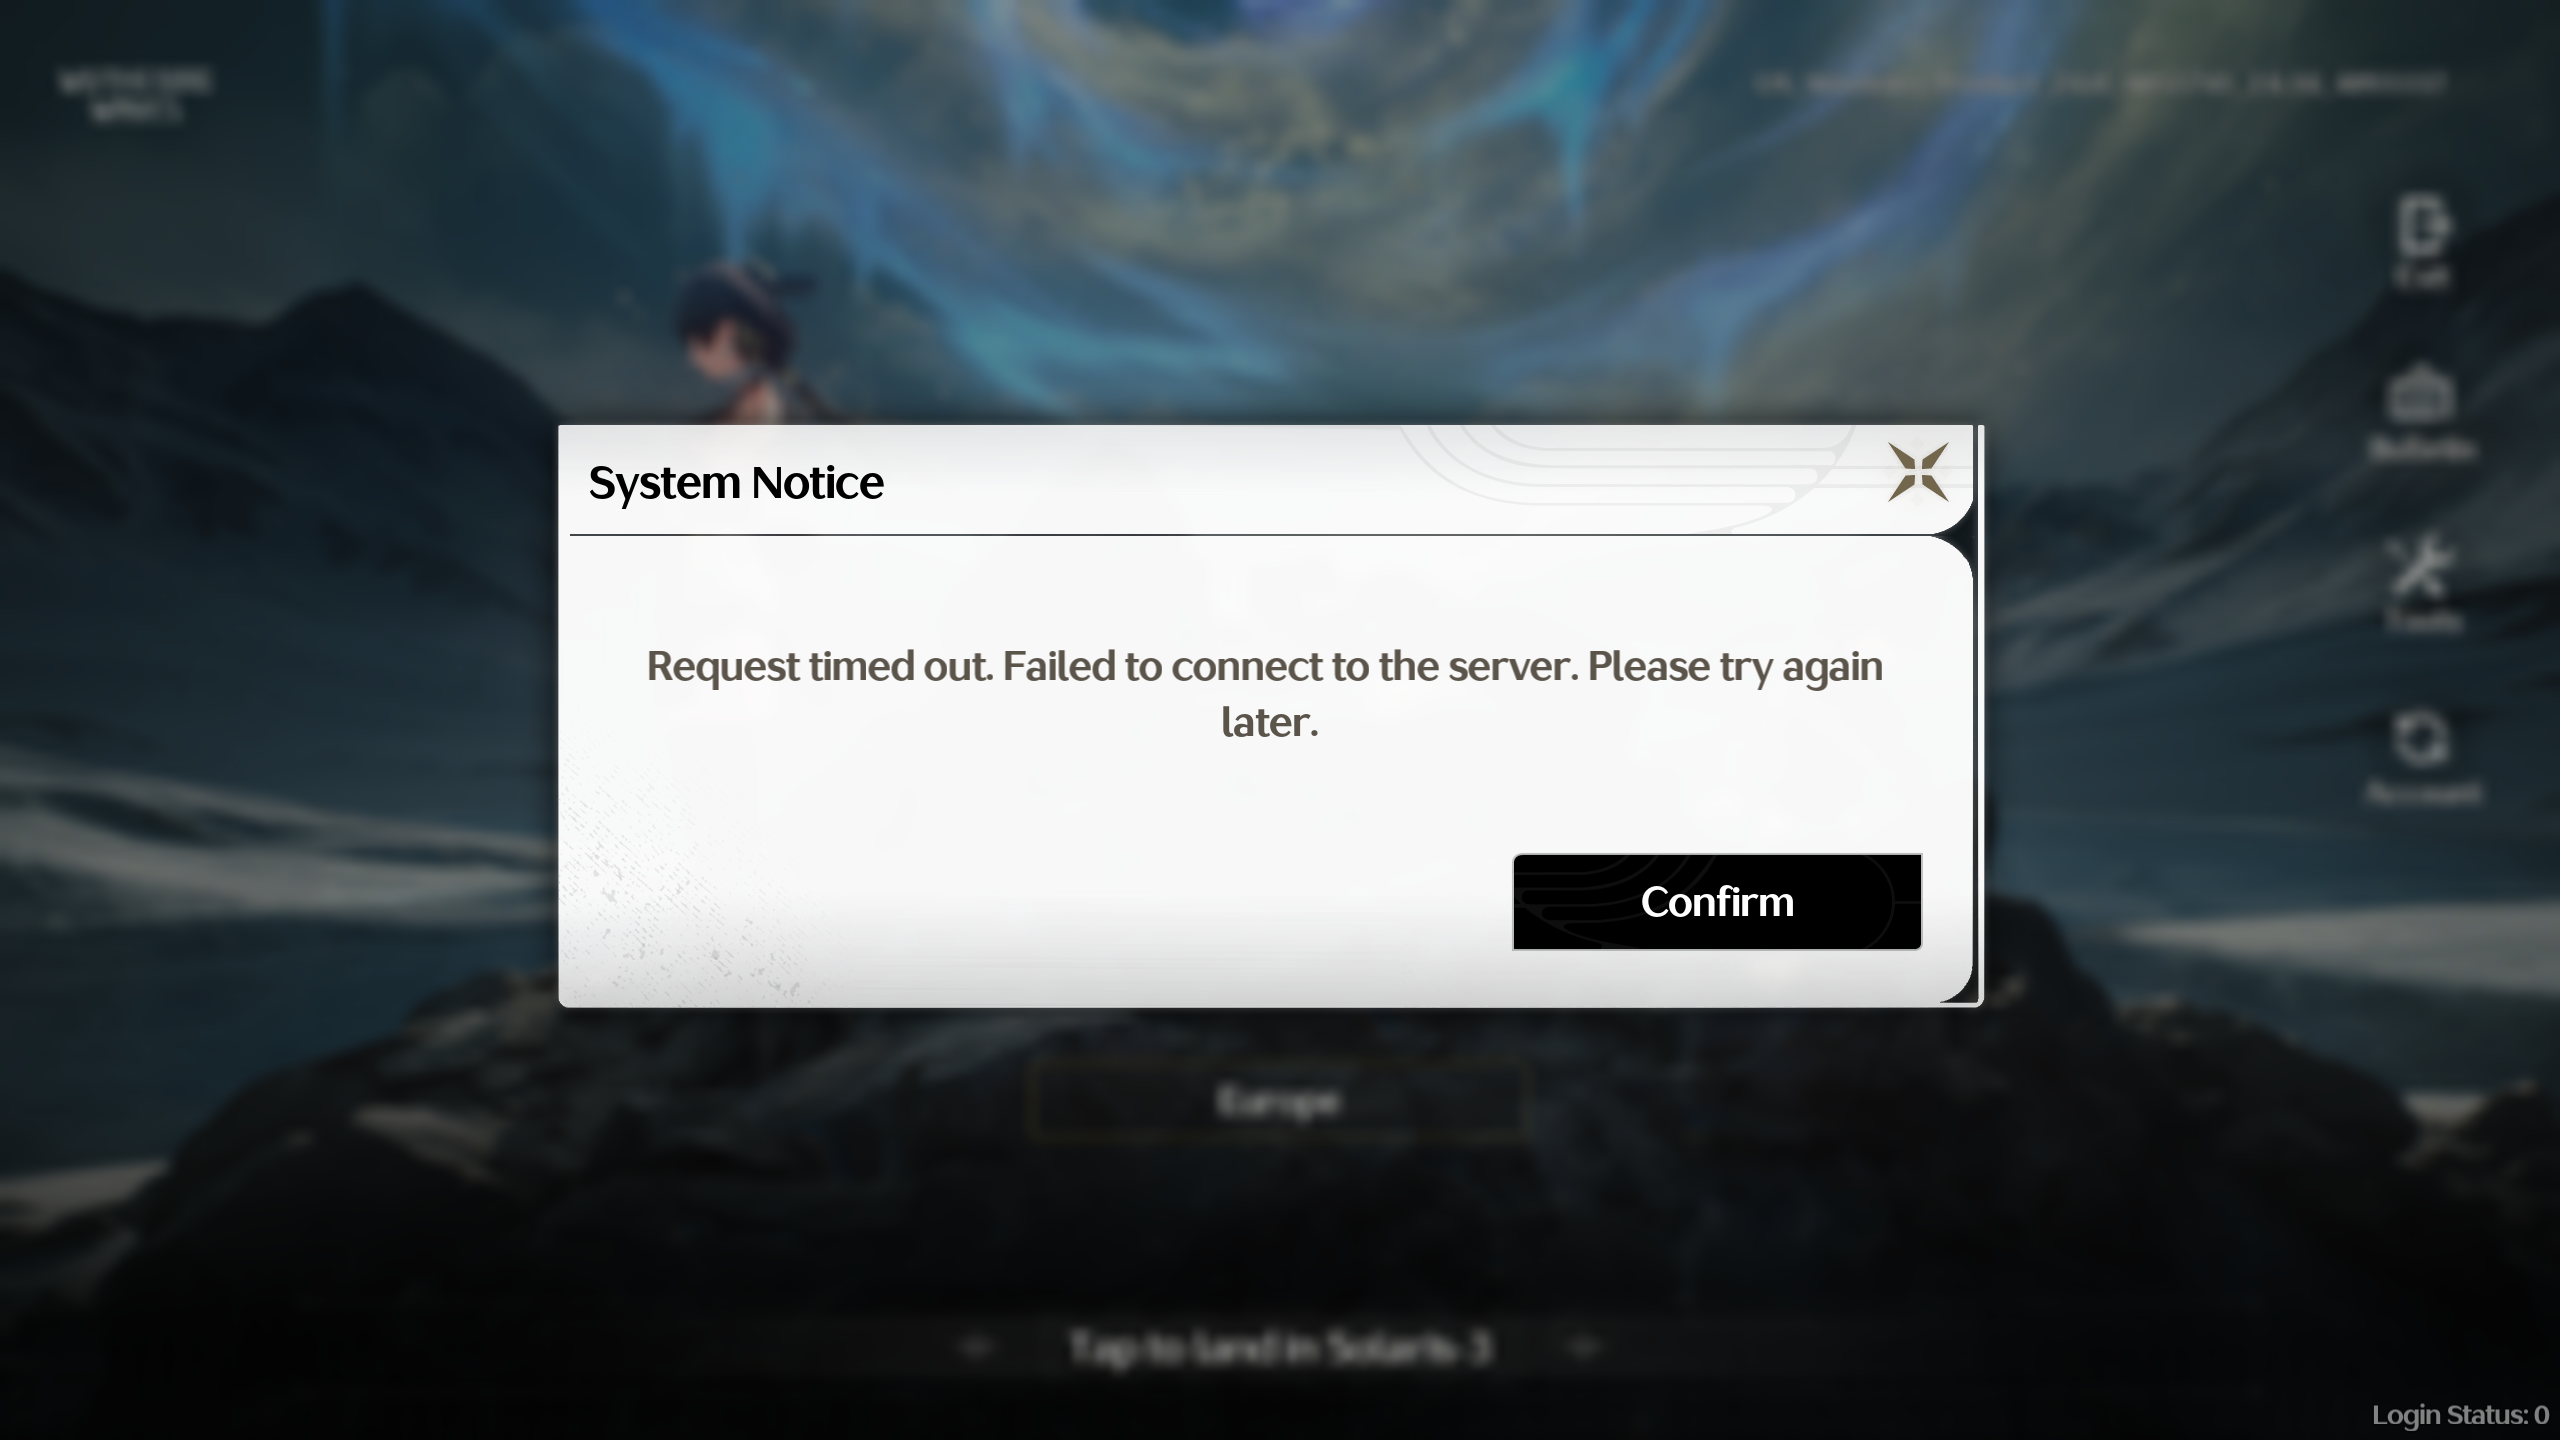This screenshot has height=1440, width=2560.
Task: Open the wrench repair Tools icon
Action: [2421, 566]
